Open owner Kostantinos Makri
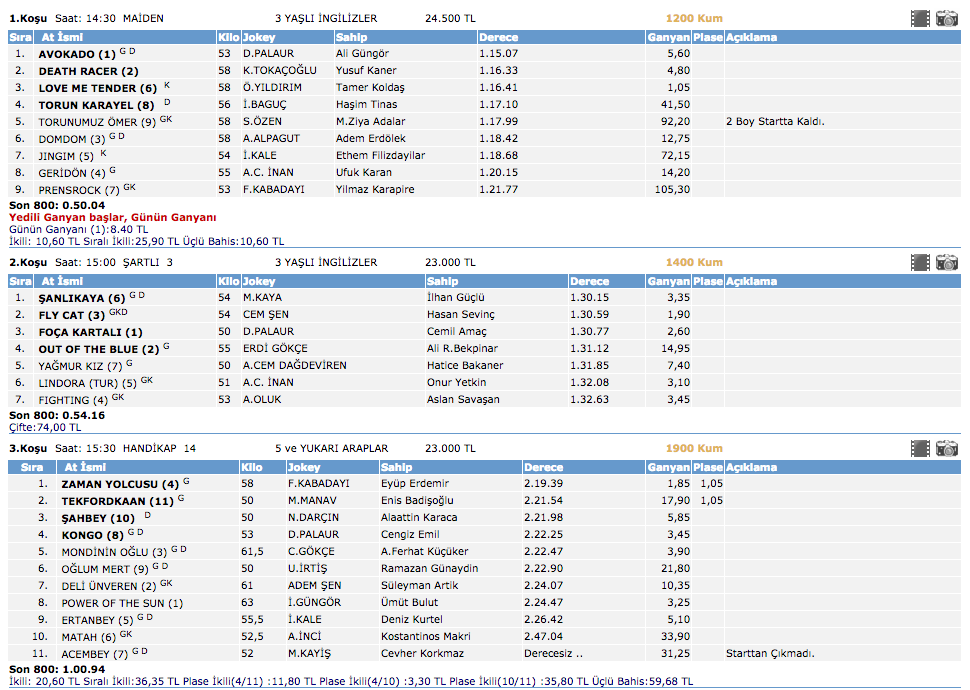Image resolution: width=970 pixels, height=690 pixels. tap(422, 636)
